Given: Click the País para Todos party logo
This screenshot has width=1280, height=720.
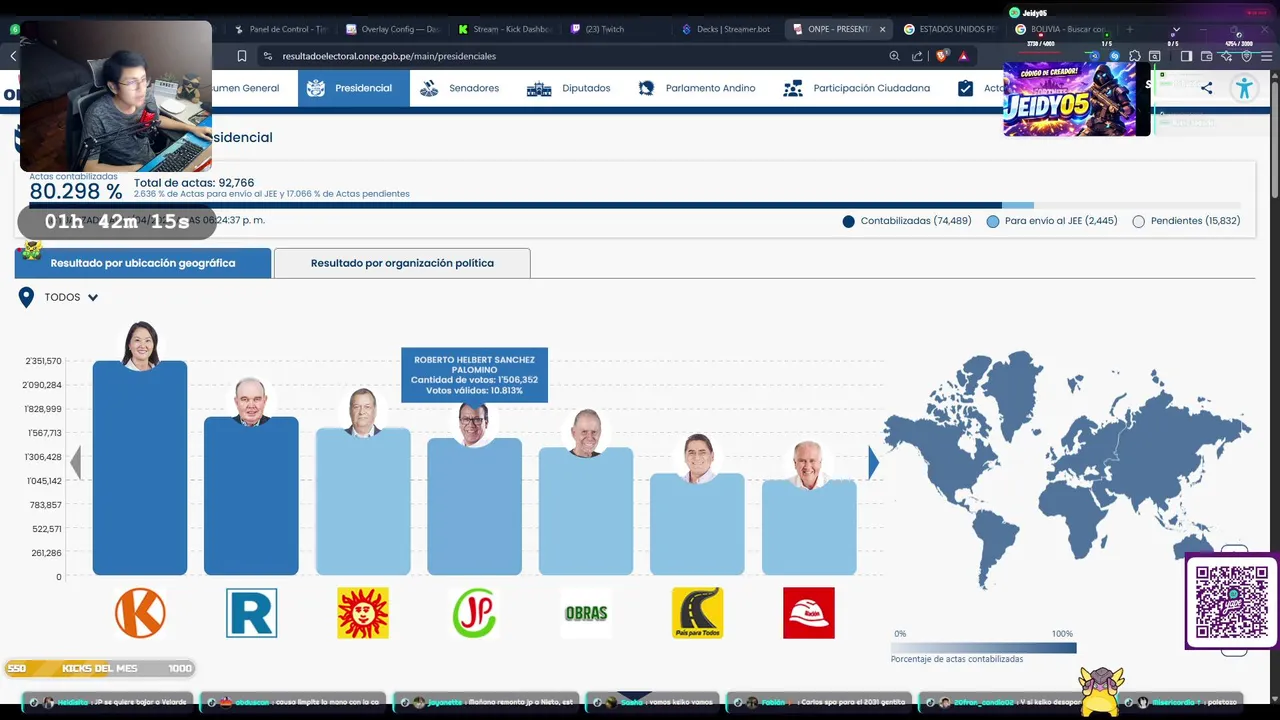Looking at the screenshot, I should tap(697, 612).
